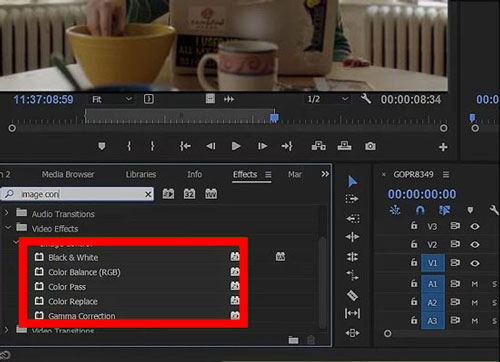This screenshot has width=500, height=362.
Task: Show hidden panel tabs double chevron
Action: click(325, 174)
